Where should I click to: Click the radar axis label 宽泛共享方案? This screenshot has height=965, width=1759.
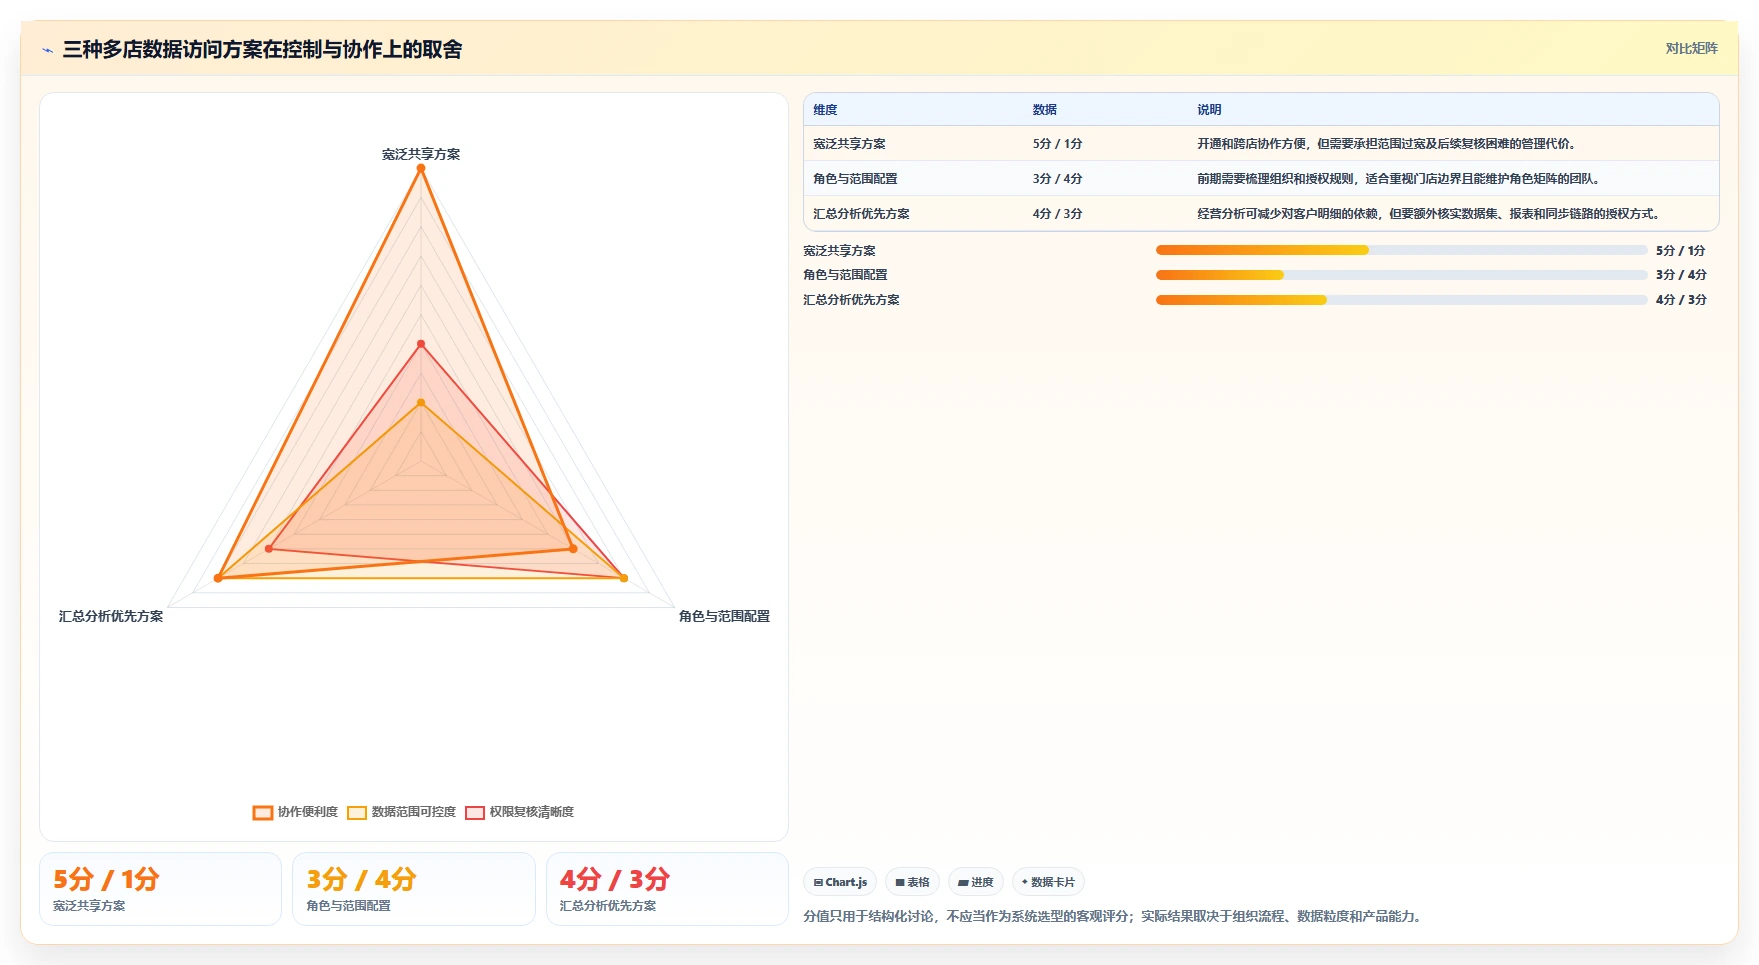[421, 154]
